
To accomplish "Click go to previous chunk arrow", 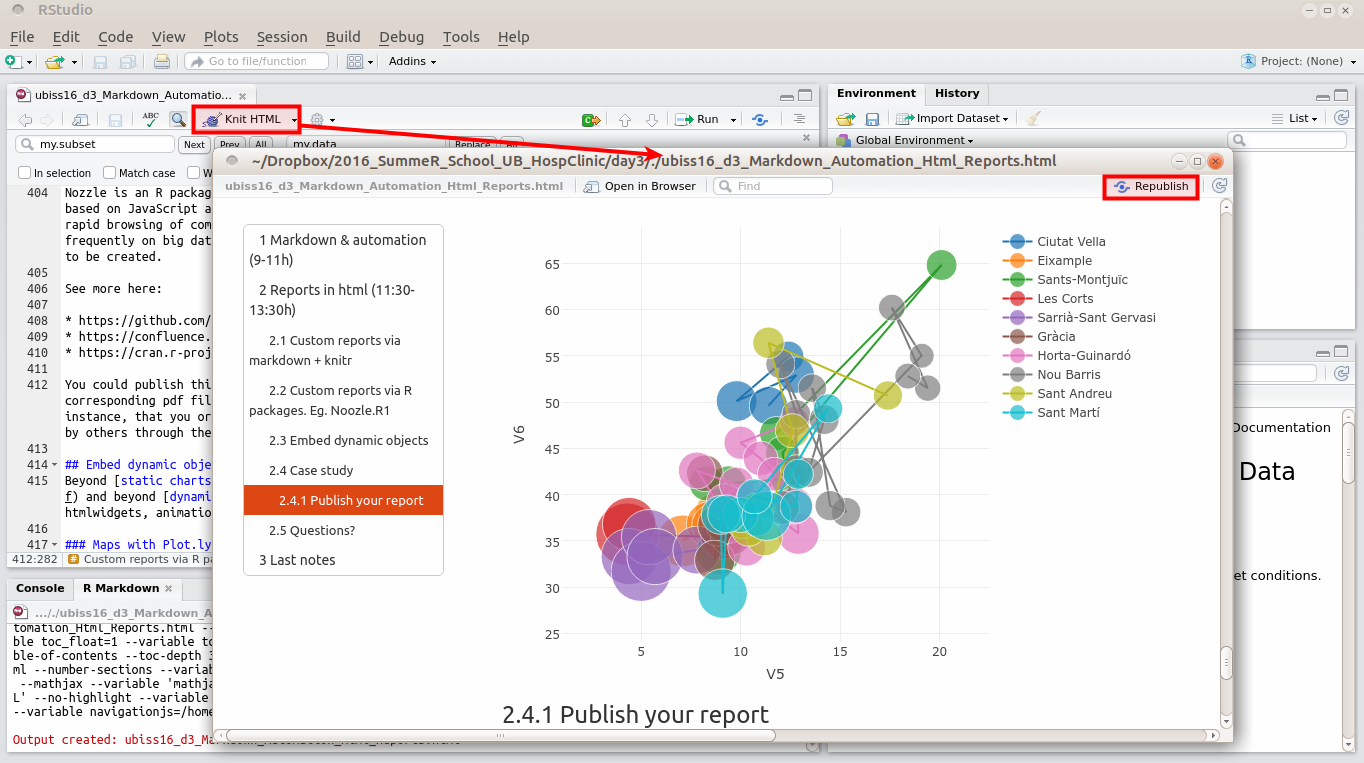I will point(625,119).
